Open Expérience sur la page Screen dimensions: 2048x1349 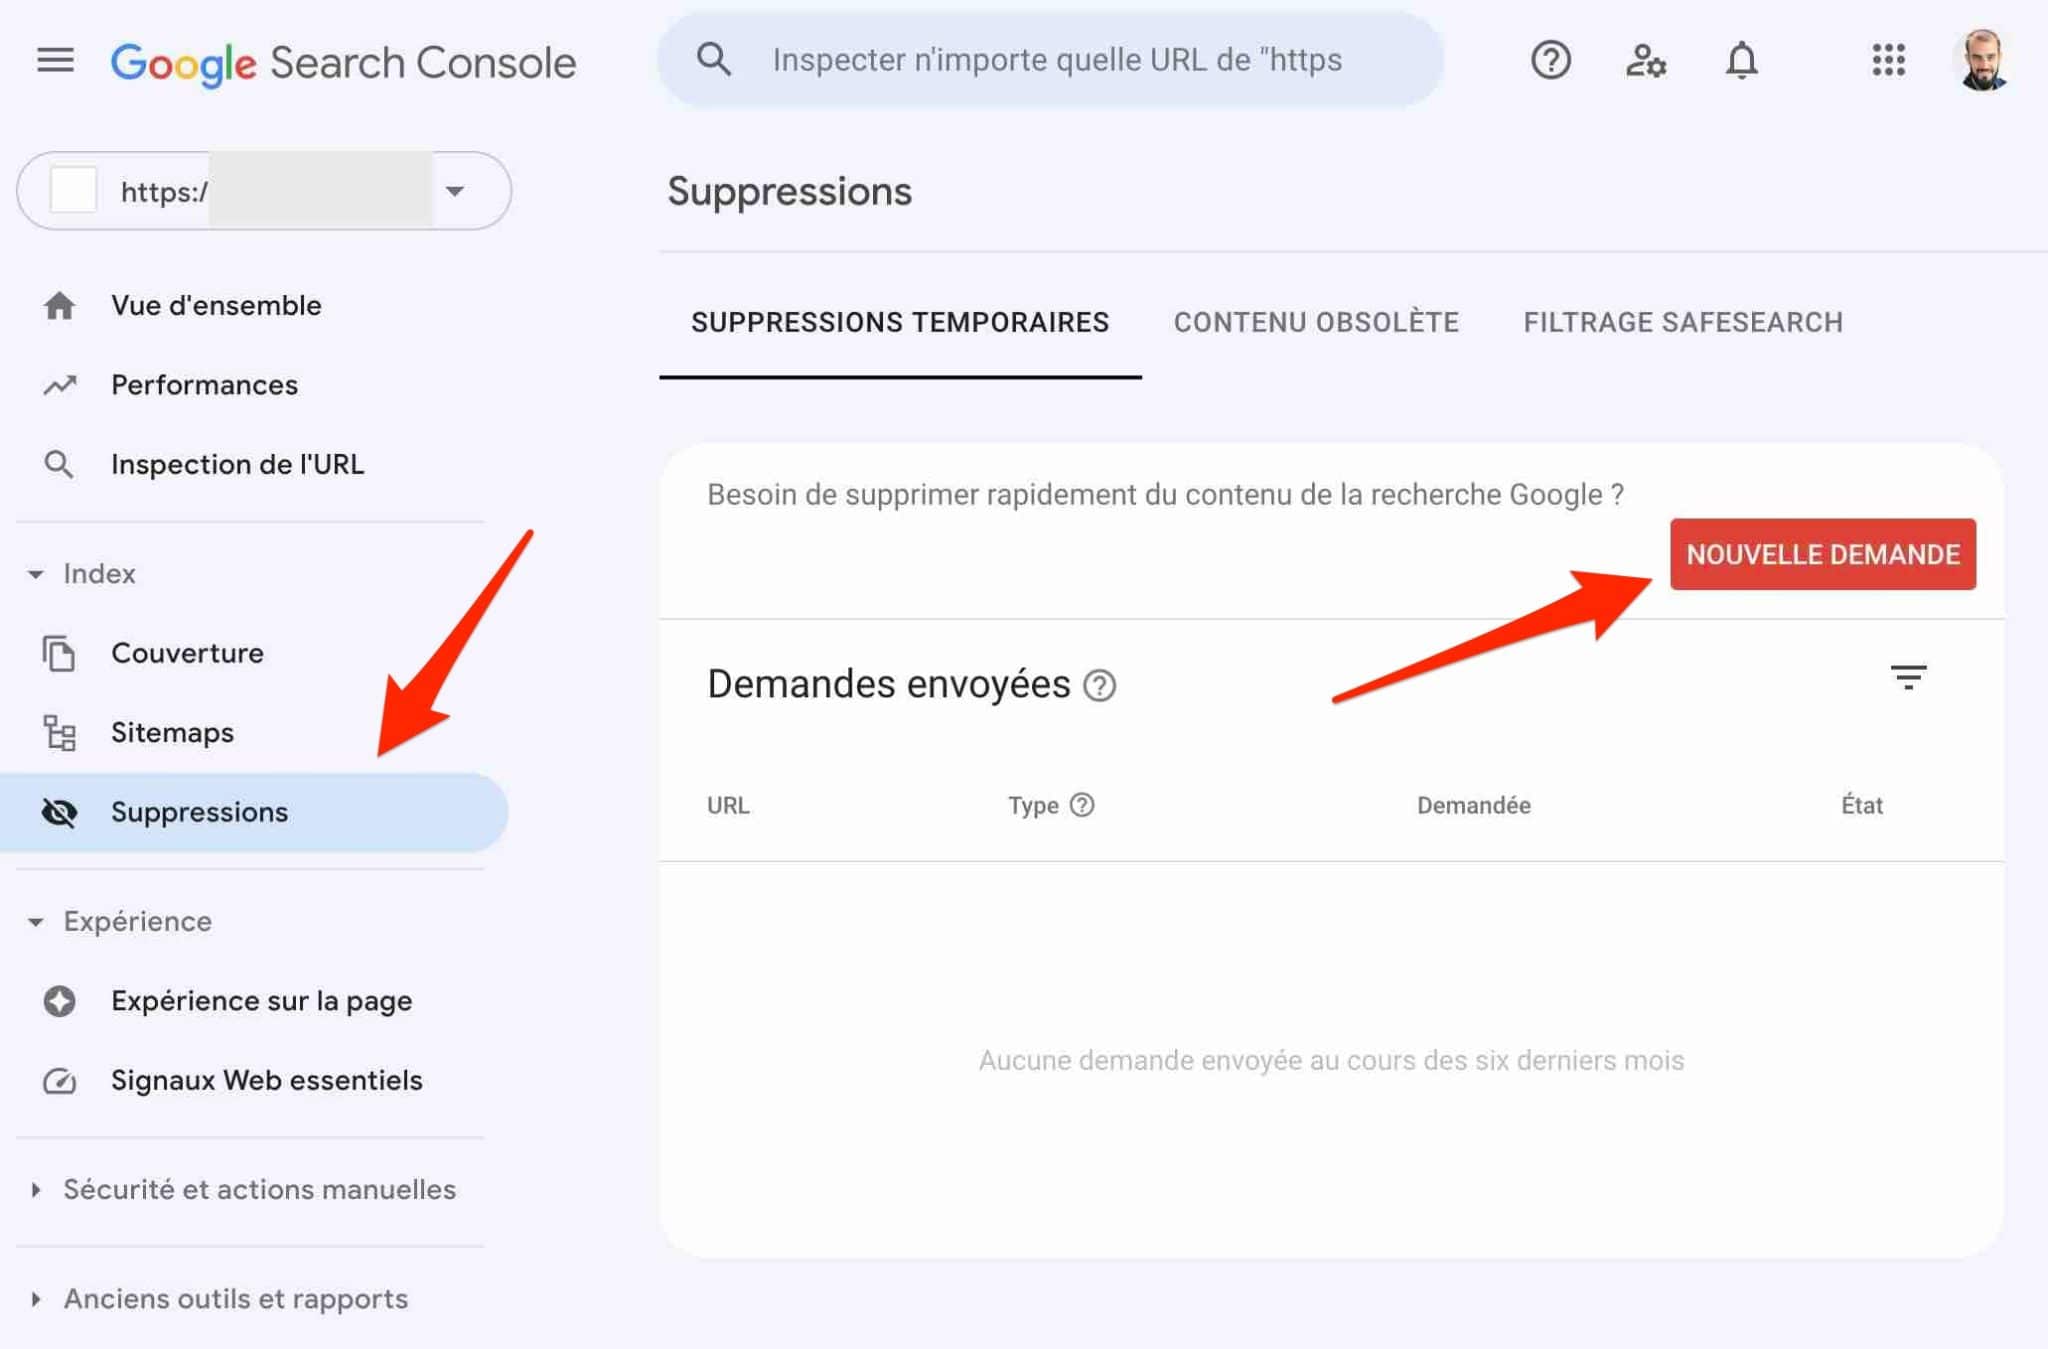(261, 1001)
